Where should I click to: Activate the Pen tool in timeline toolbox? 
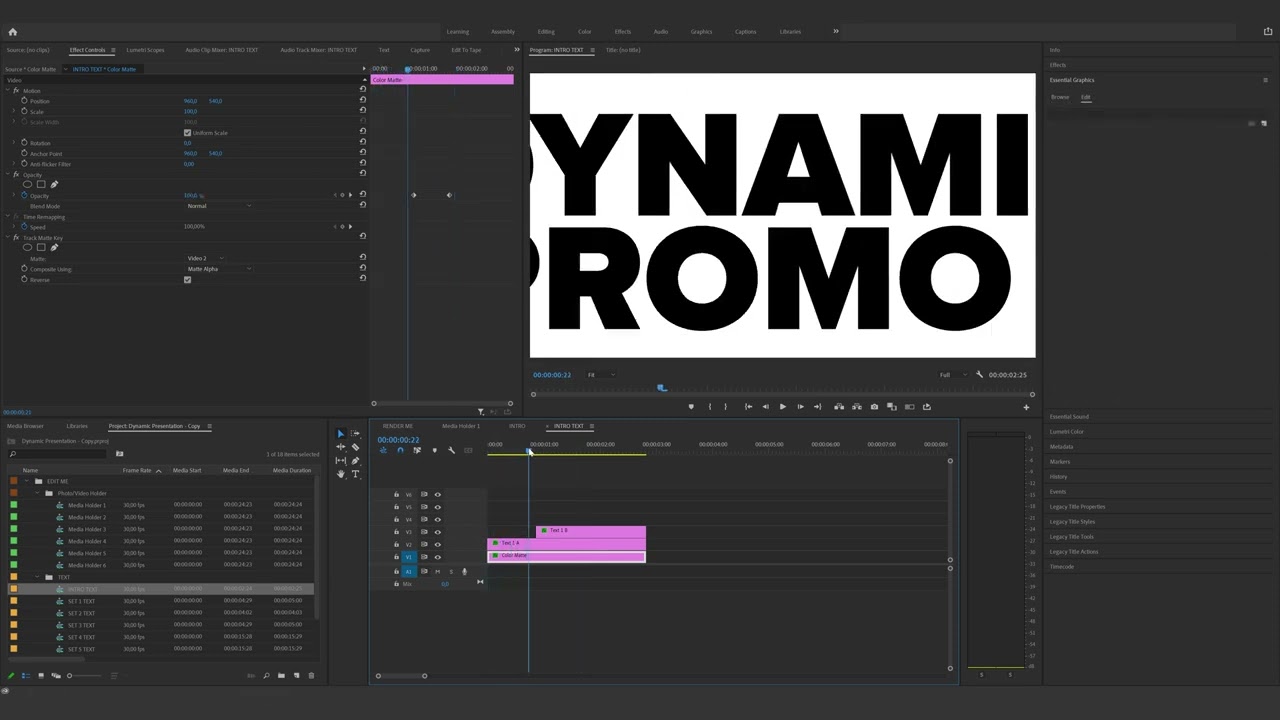pos(355,460)
